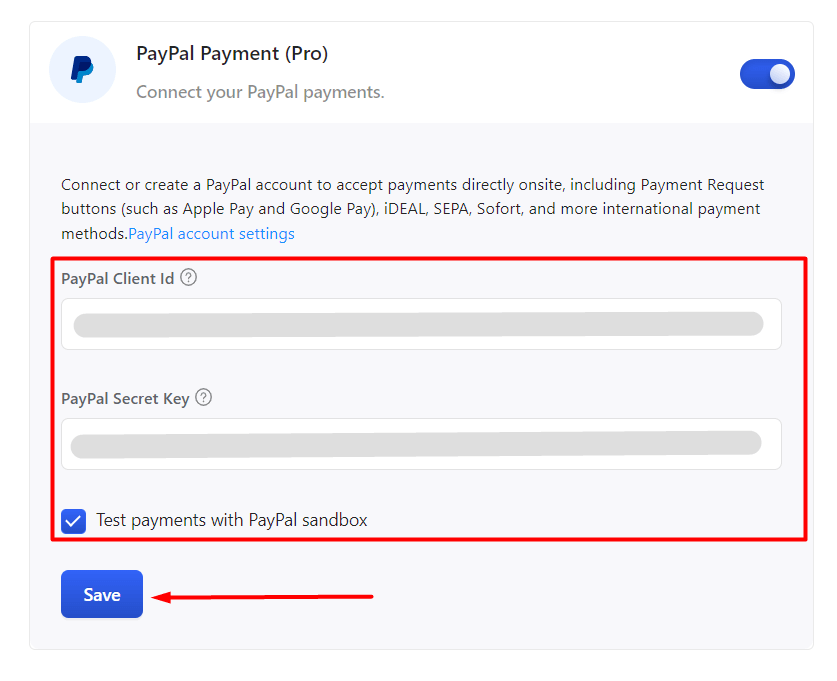
Task: Click the red arrow pointing at Save
Action: 262,597
